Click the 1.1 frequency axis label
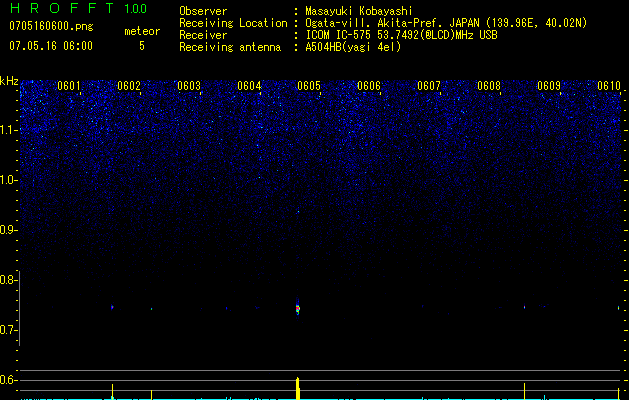This screenshot has height=400, width=629. 9,130
